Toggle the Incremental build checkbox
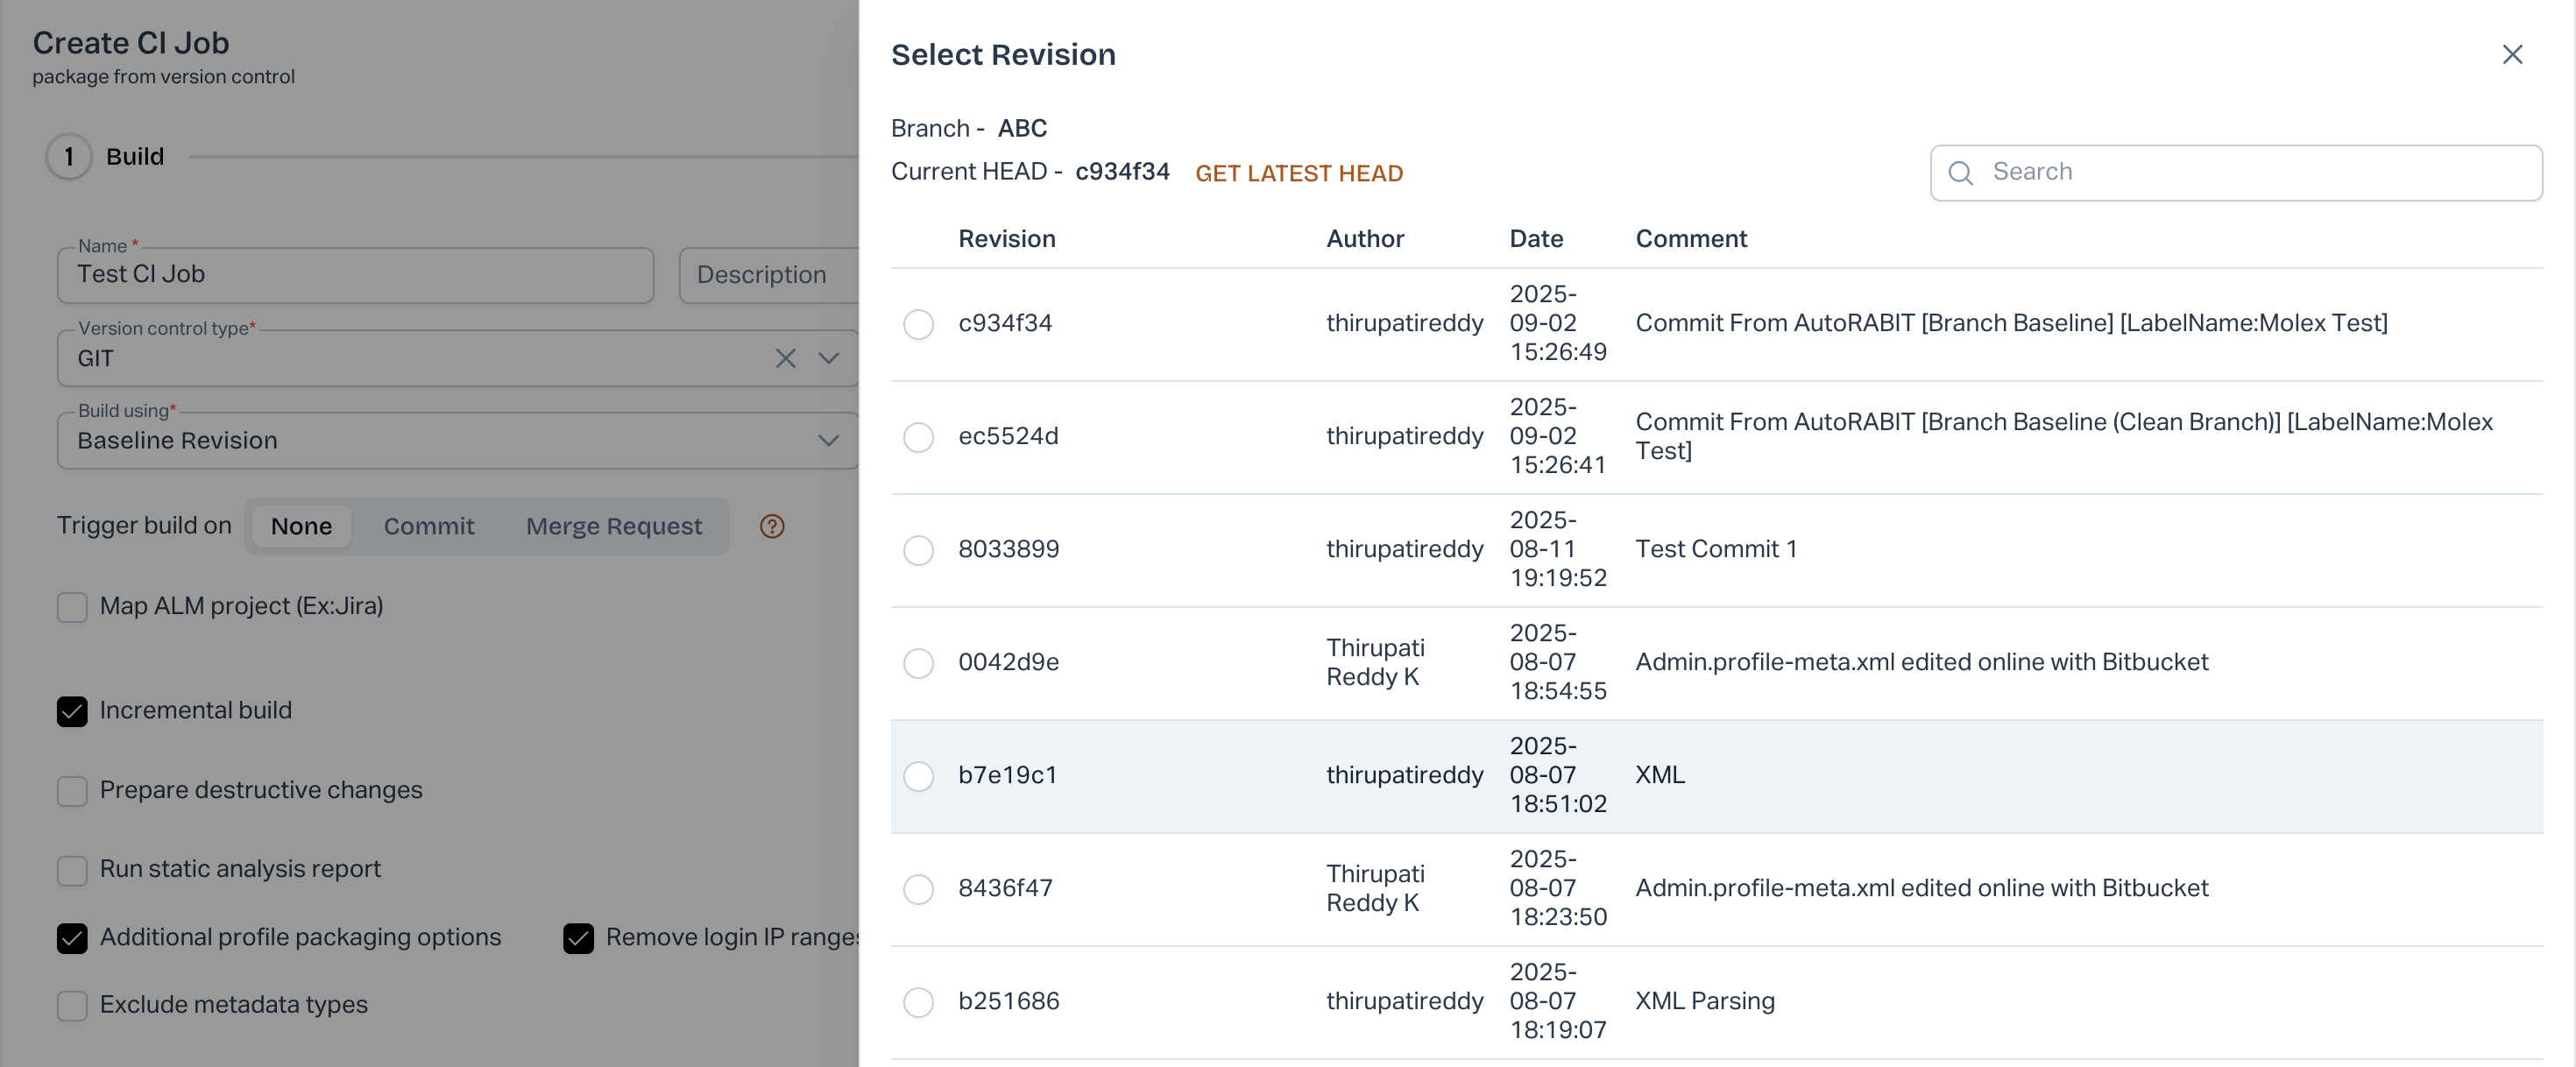The image size is (2576, 1067). pyautogui.click(x=72, y=711)
